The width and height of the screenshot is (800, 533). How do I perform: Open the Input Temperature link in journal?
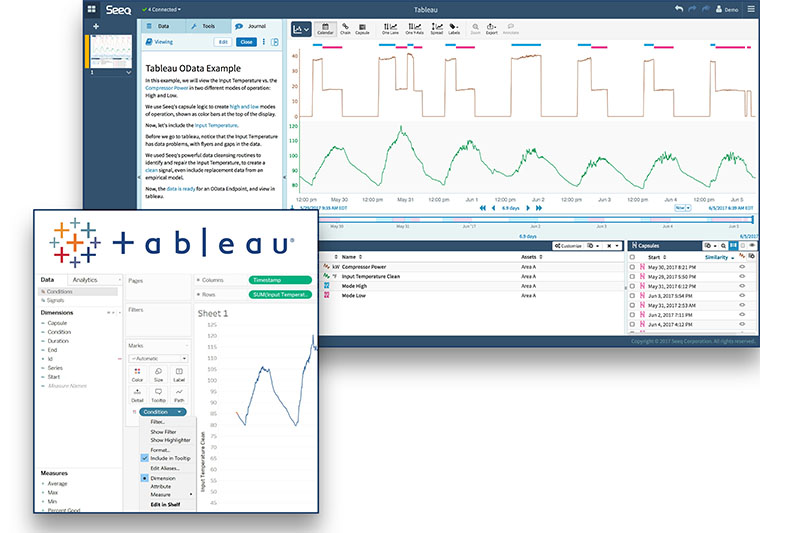pyautogui.click(x=216, y=125)
